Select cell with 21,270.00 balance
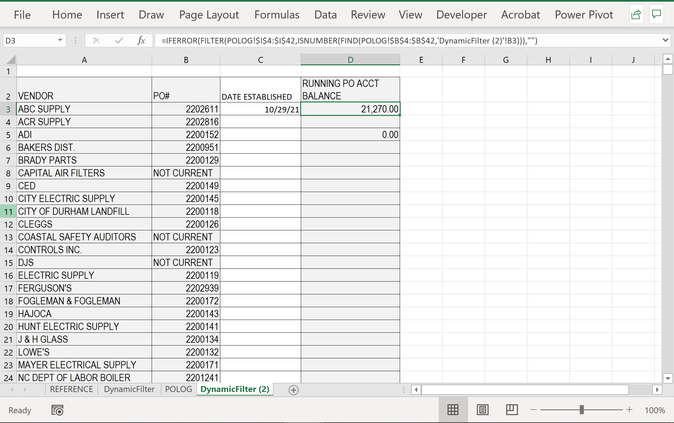The height and width of the screenshot is (423, 674). point(350,109)
